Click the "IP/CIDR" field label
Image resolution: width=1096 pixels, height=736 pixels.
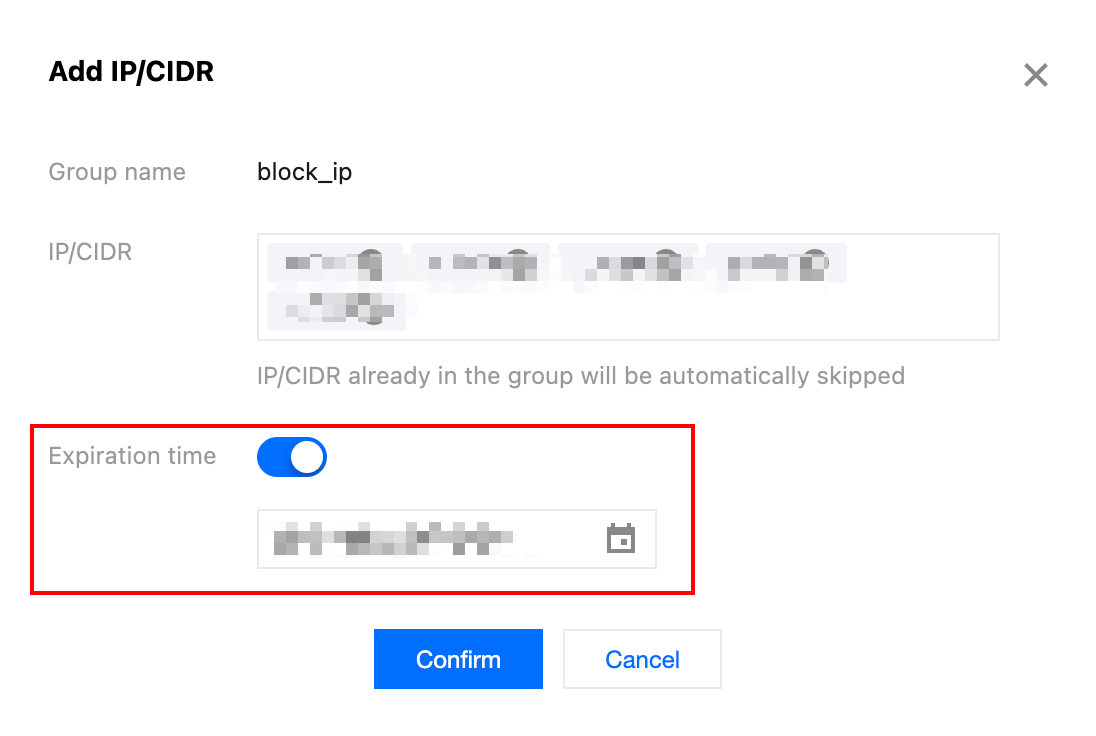point(90,252)
